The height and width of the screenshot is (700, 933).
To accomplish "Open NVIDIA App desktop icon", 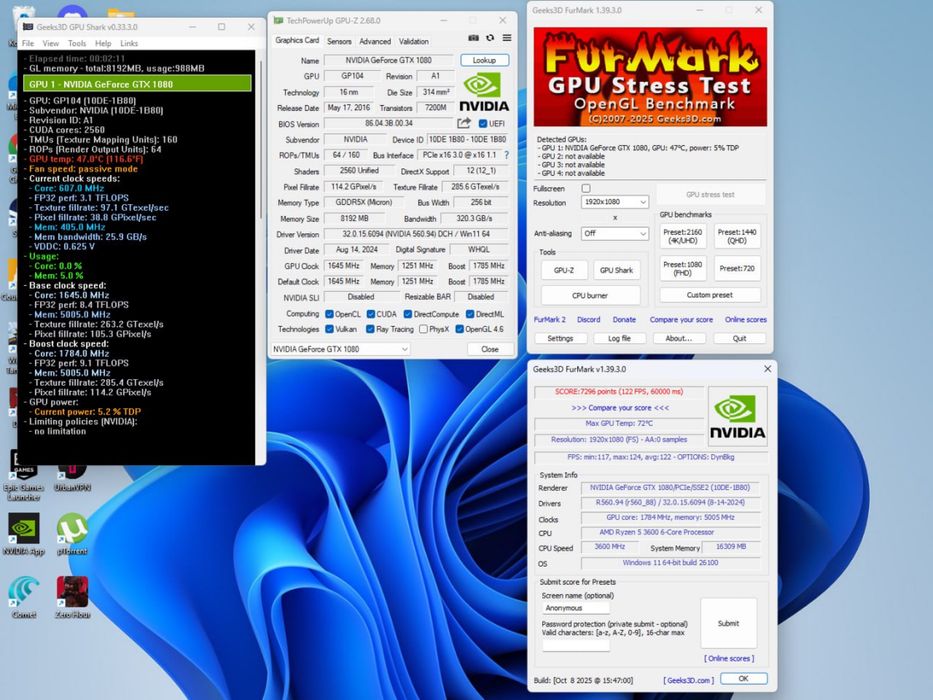I will click(x=24, y=534).
